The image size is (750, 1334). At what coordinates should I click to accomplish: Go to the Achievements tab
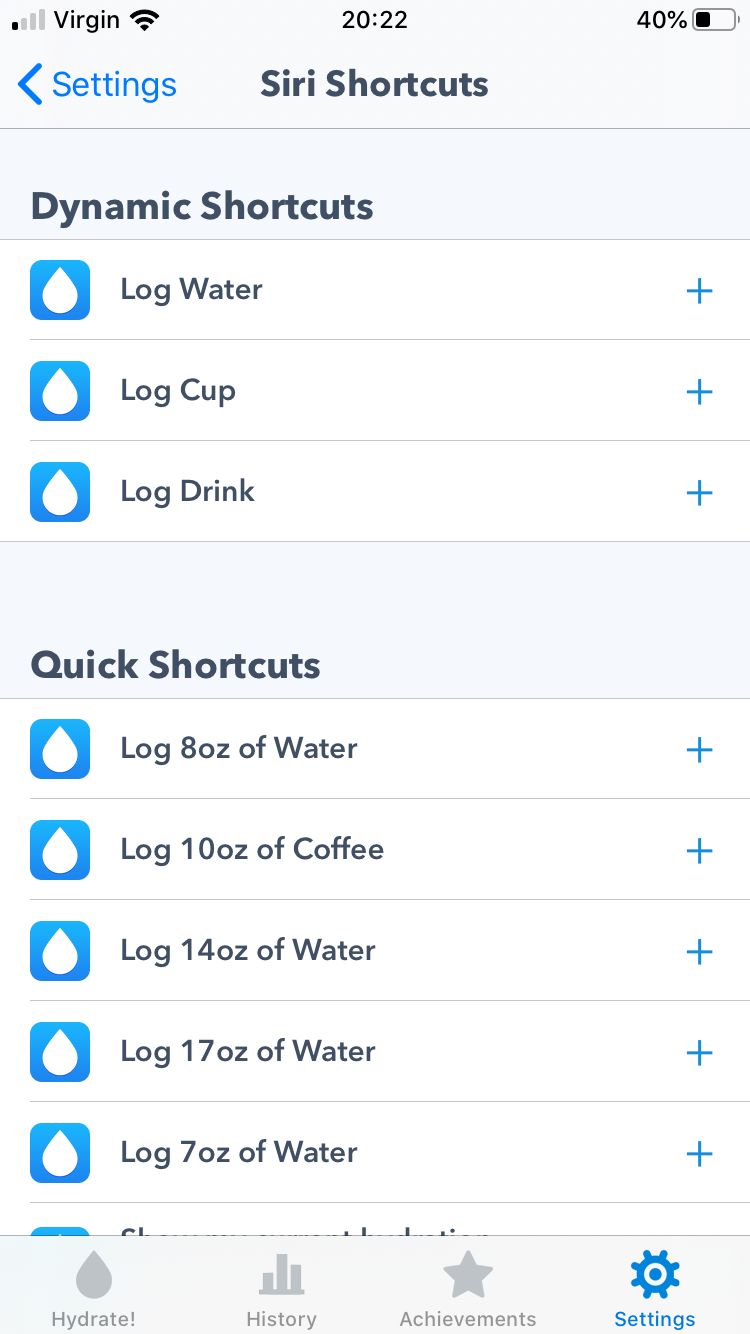coord(468,1290)
